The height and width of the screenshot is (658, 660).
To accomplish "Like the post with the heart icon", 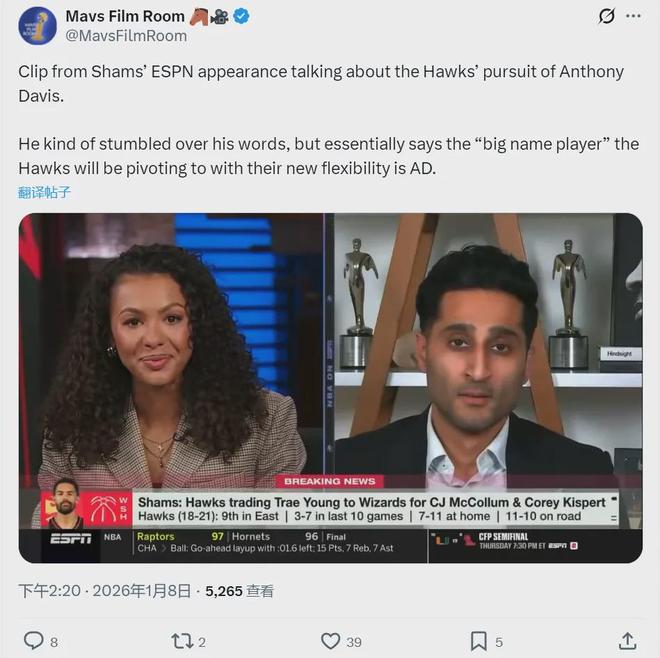I will (x=330, y=640).
